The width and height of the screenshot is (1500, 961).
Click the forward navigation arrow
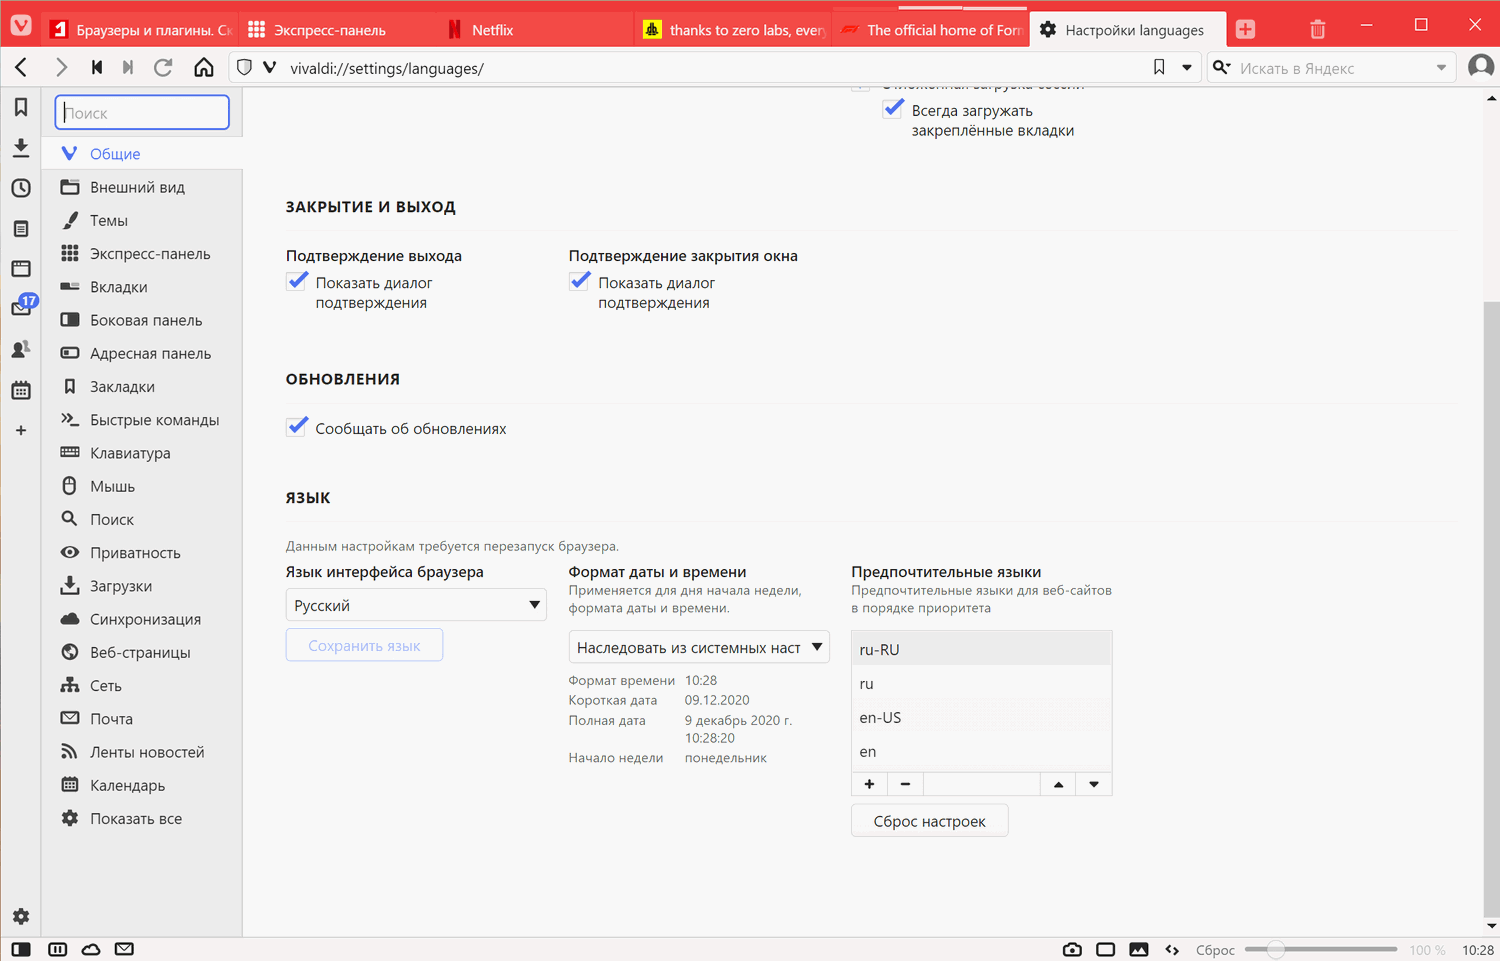pyautogui.click(x=61, y=68)
